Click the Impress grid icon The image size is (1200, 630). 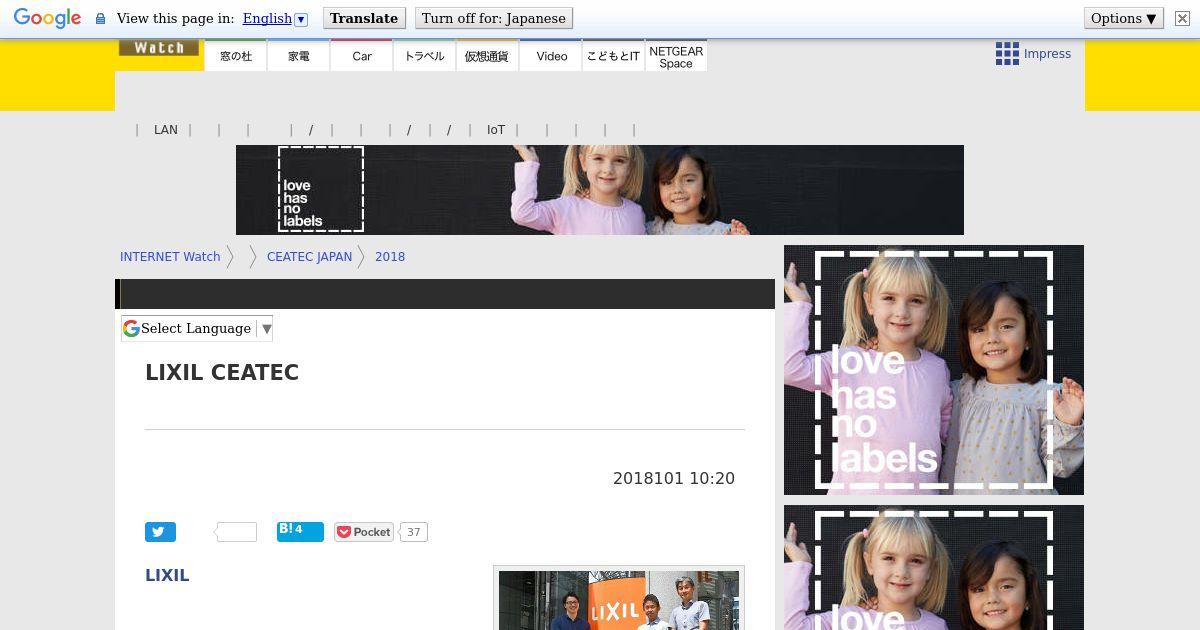1007,54
